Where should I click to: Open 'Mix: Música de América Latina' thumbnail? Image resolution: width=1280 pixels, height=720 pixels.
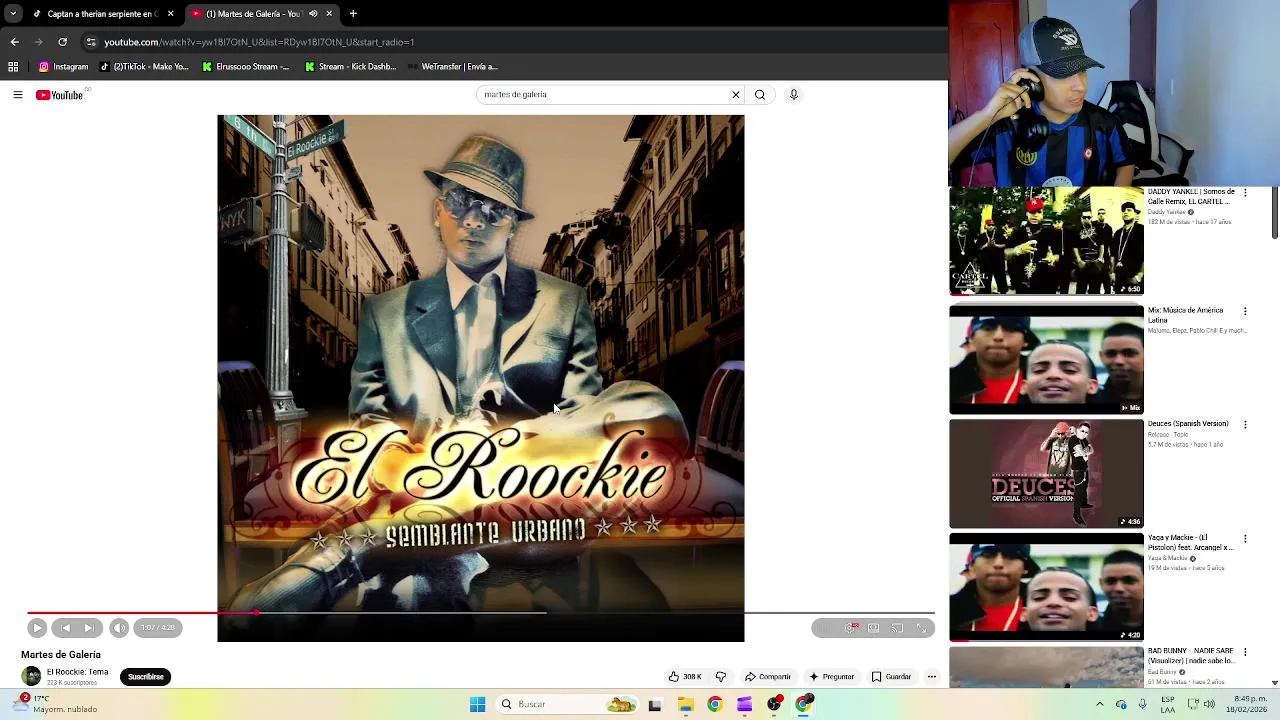point(1046,359)
